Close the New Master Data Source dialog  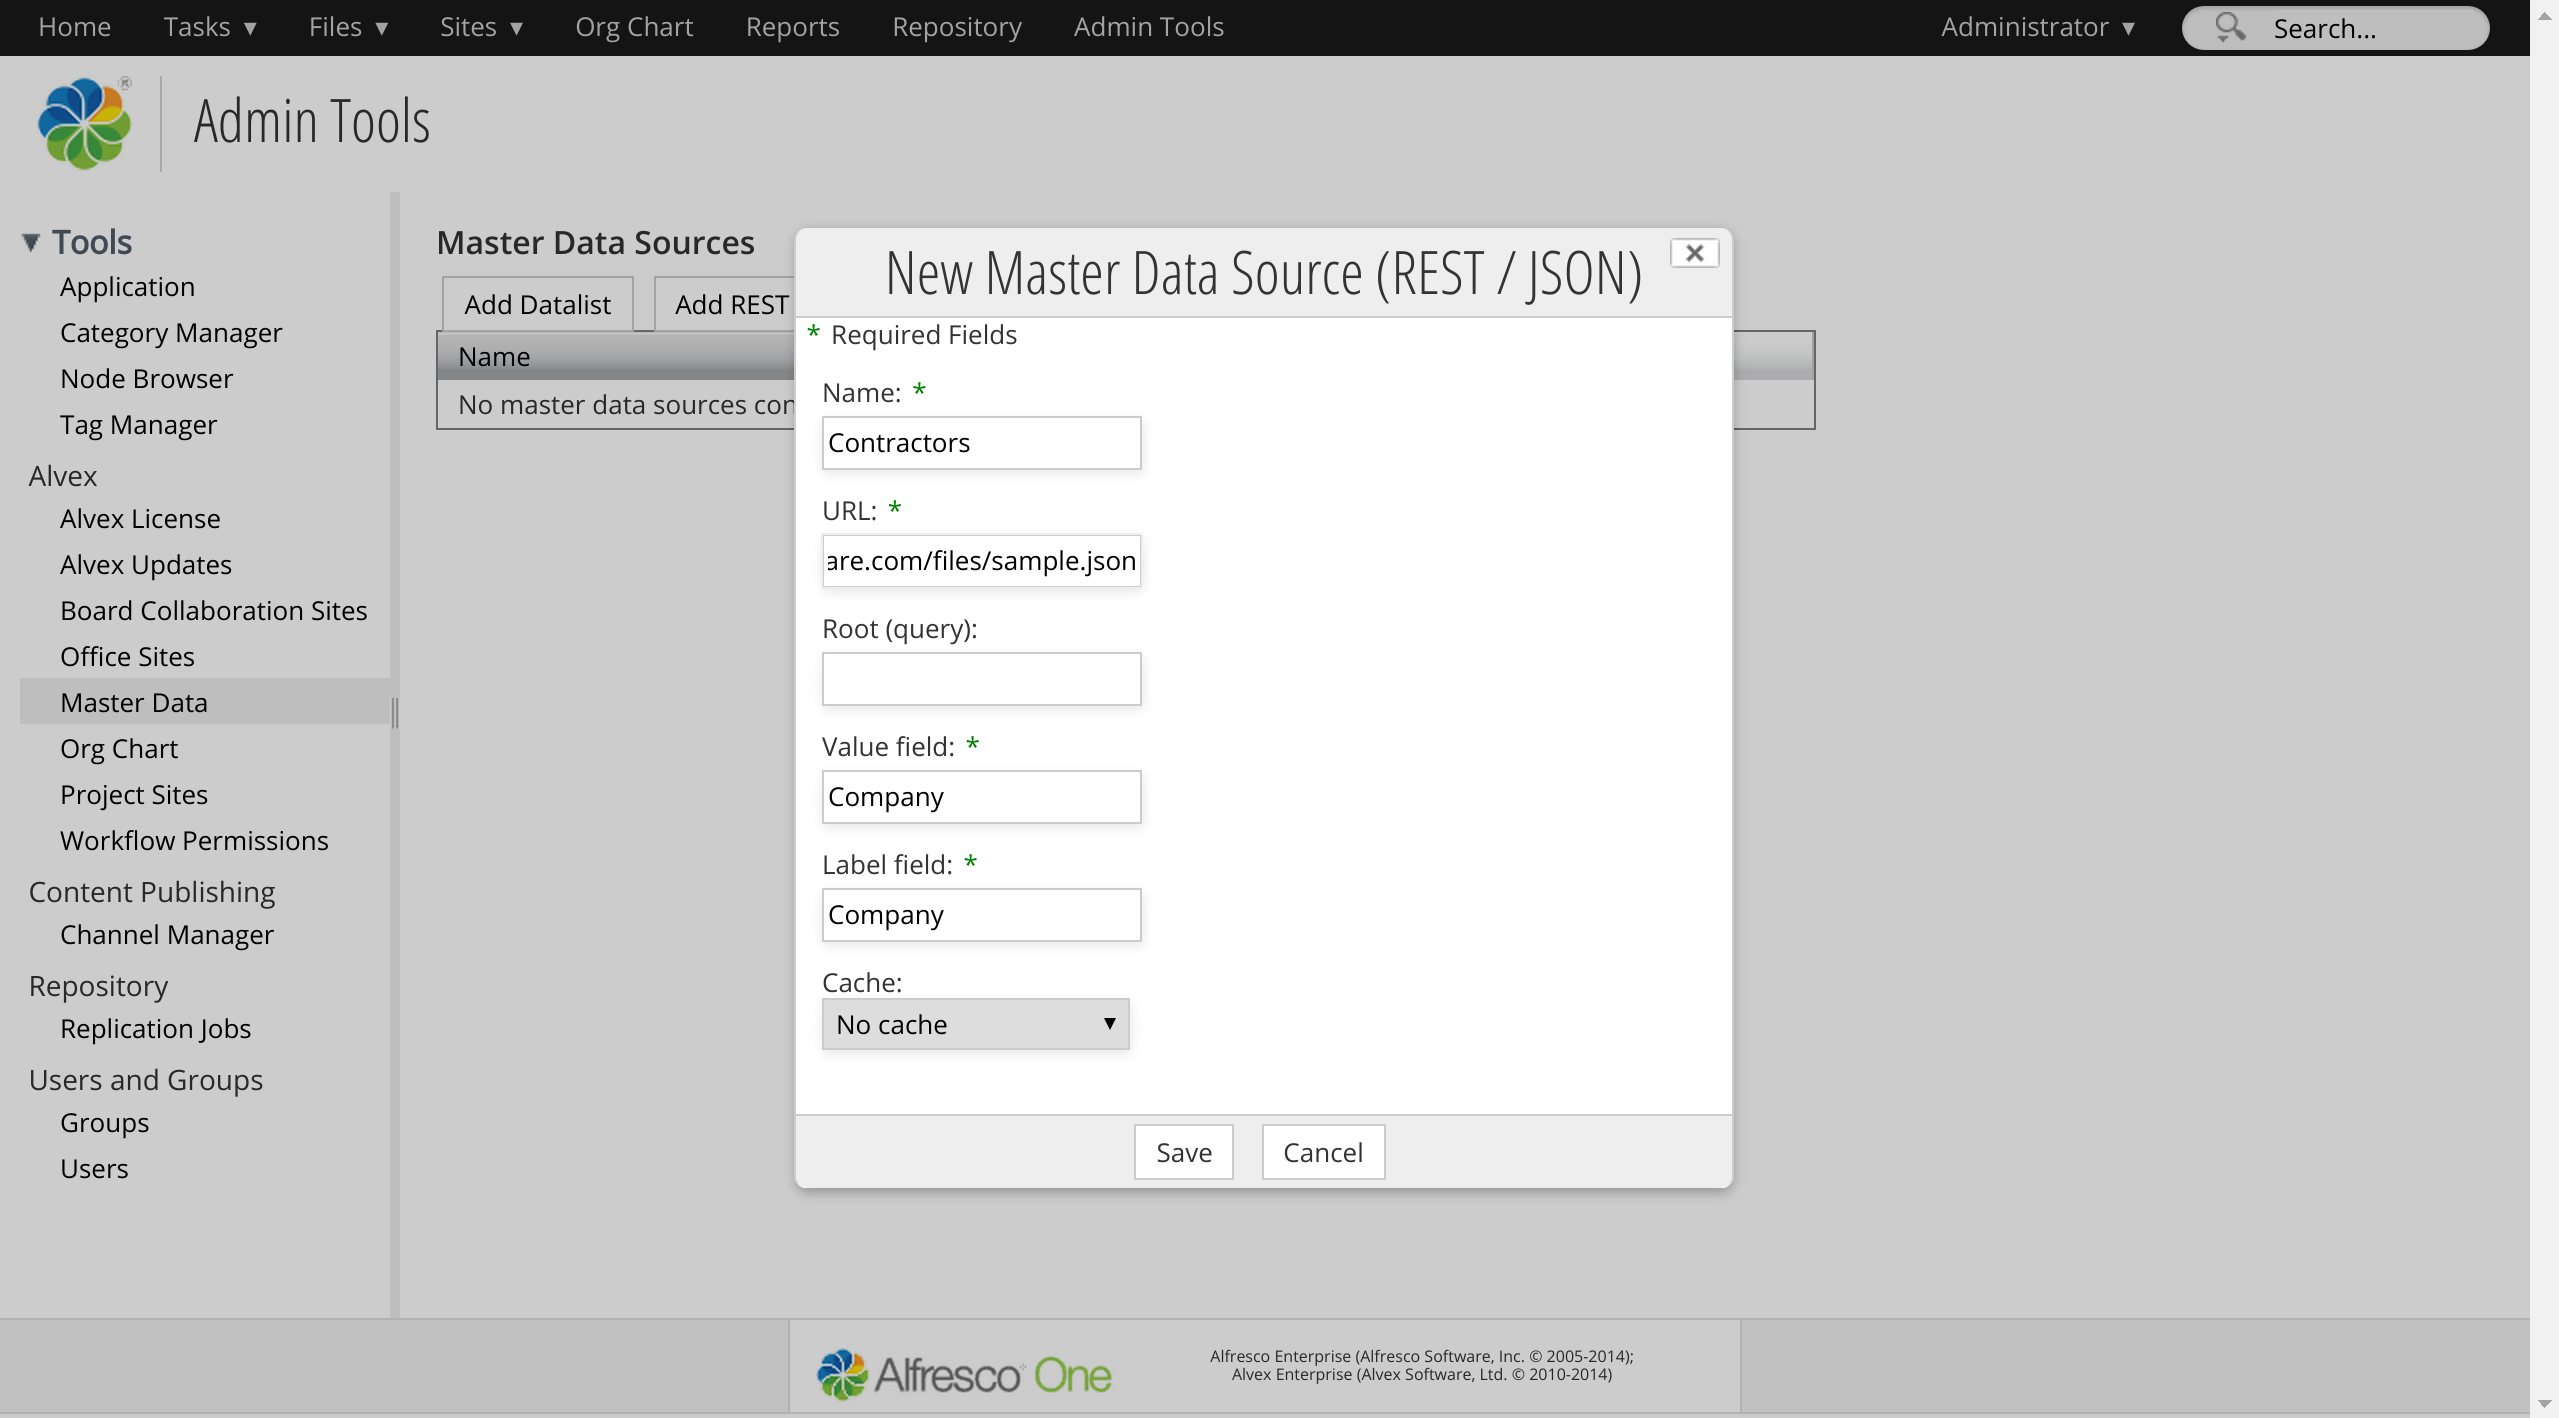click(1694, 253)
